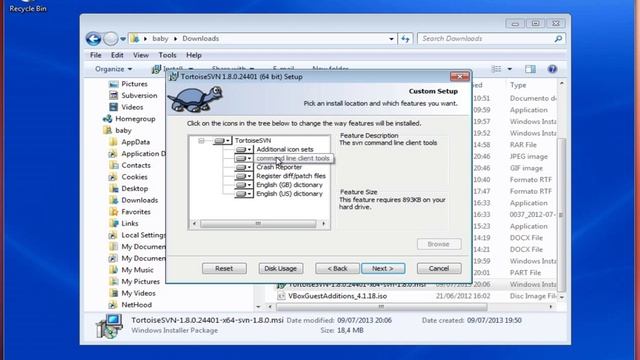Open the recent locations dropdown arrow
Image resolution: width=640 pixels, height=360 pixels.
coord(123,39)
